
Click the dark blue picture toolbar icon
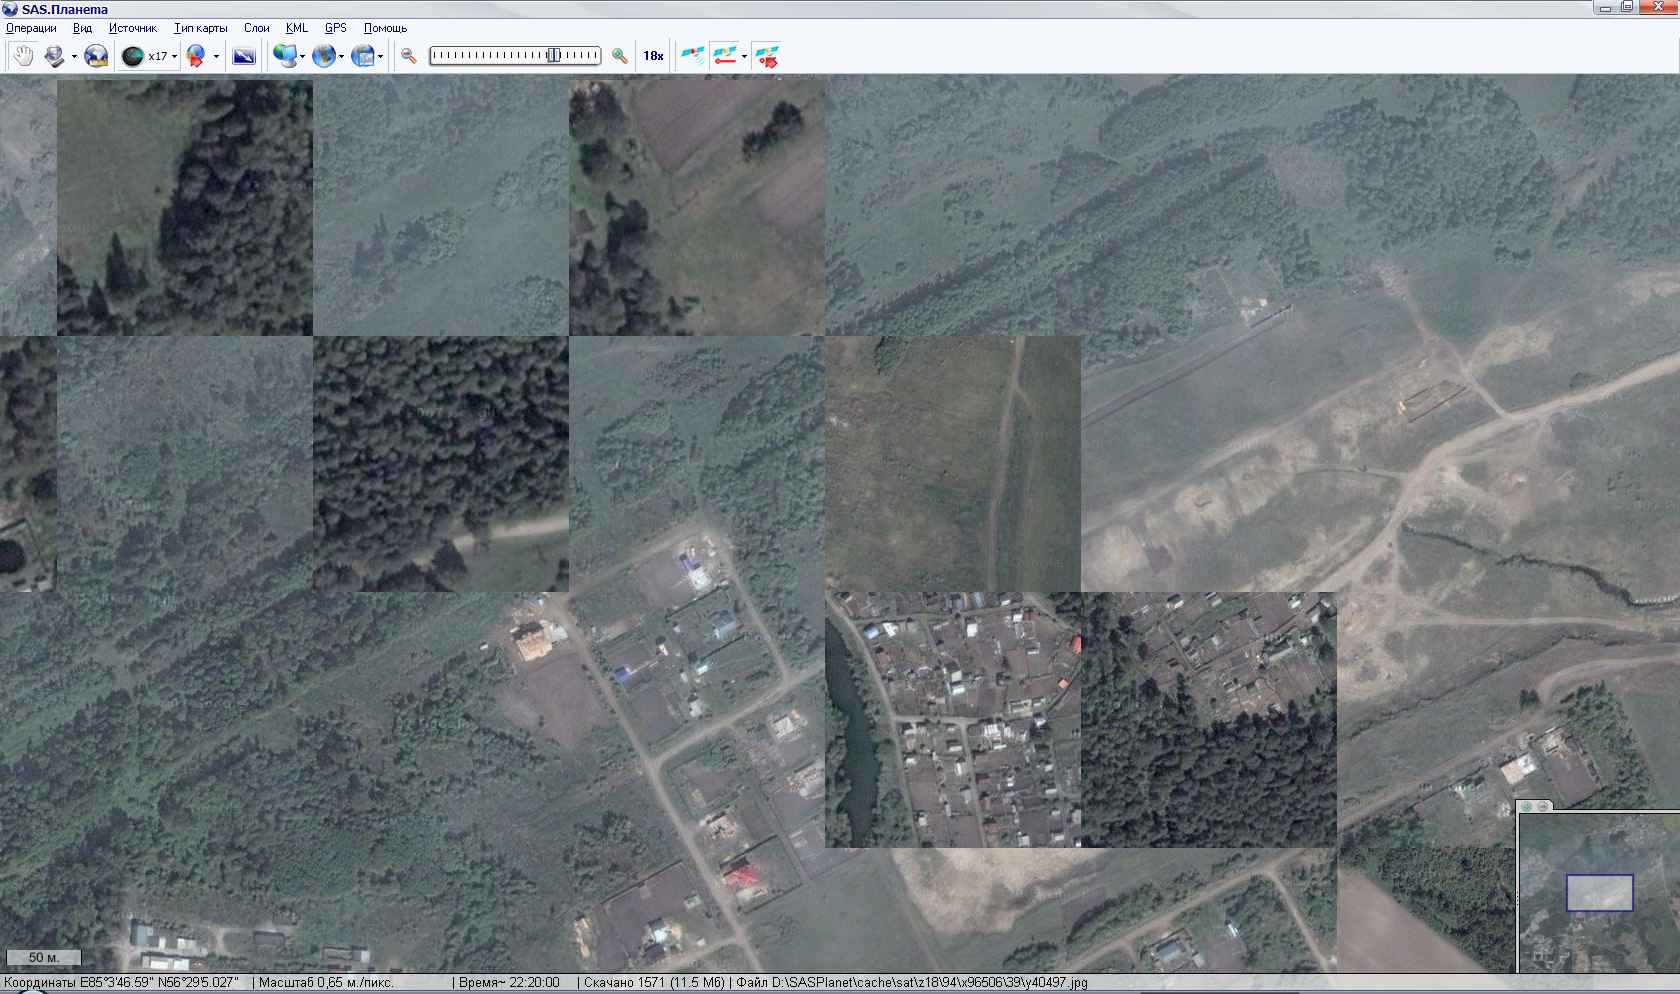point(243,56)
